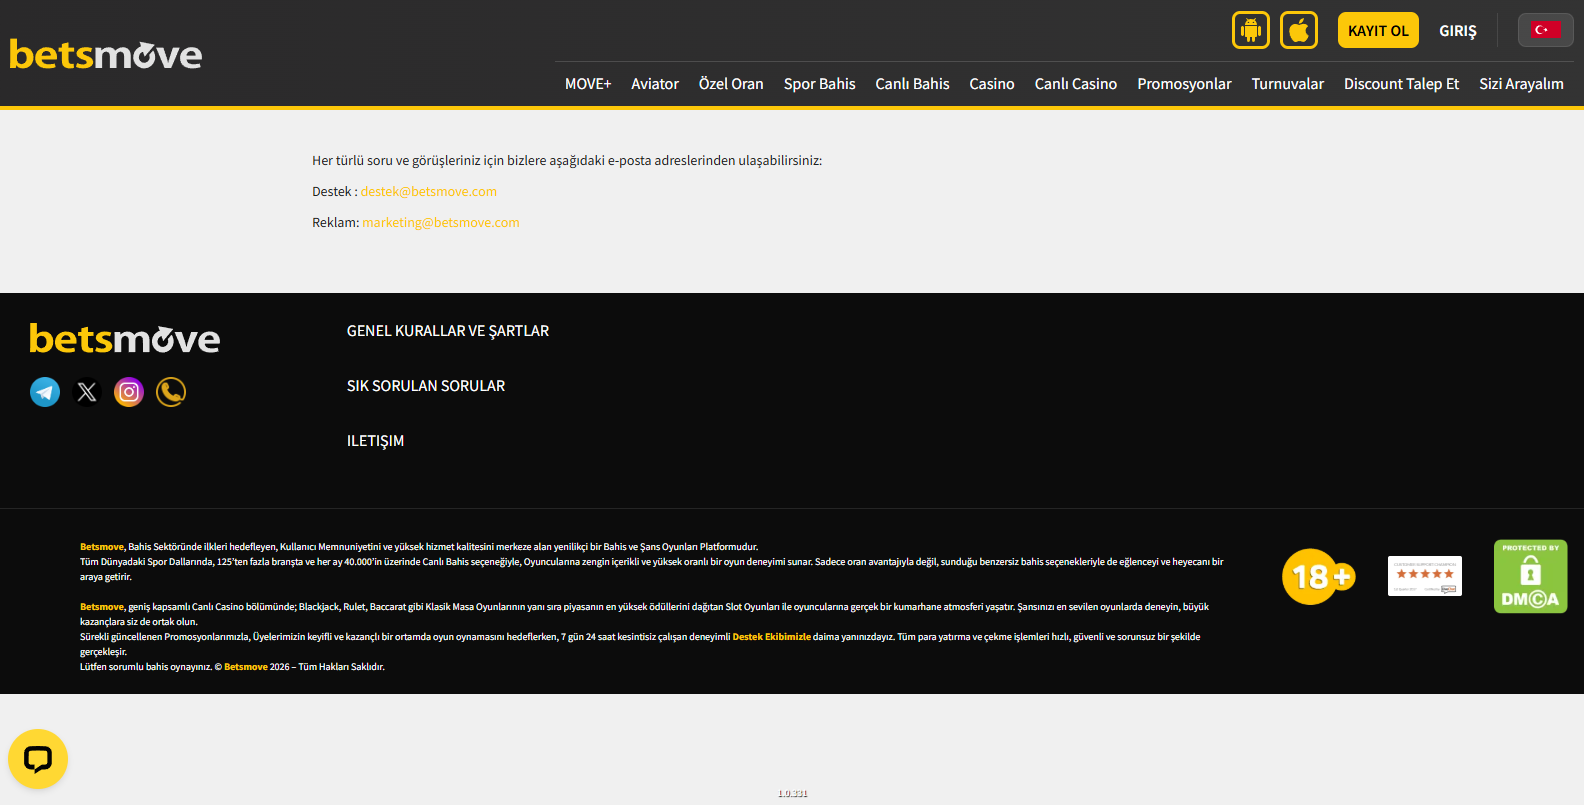Click the 18+ age restriction badge
The image size is (1584, 805).
tap(1318, 577)
